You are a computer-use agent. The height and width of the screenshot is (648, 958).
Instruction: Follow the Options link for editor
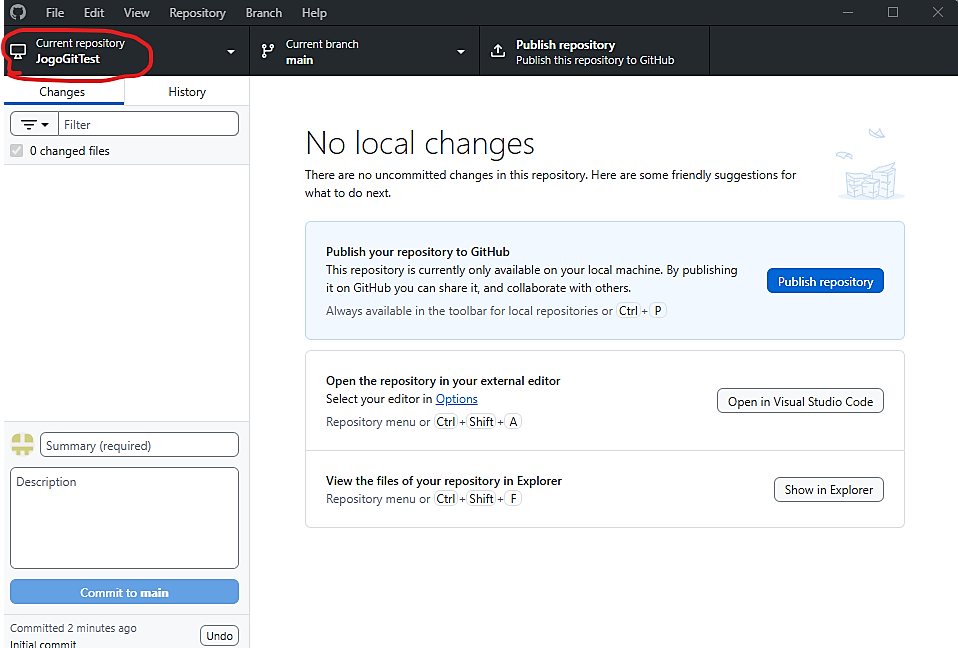[456, 399]
